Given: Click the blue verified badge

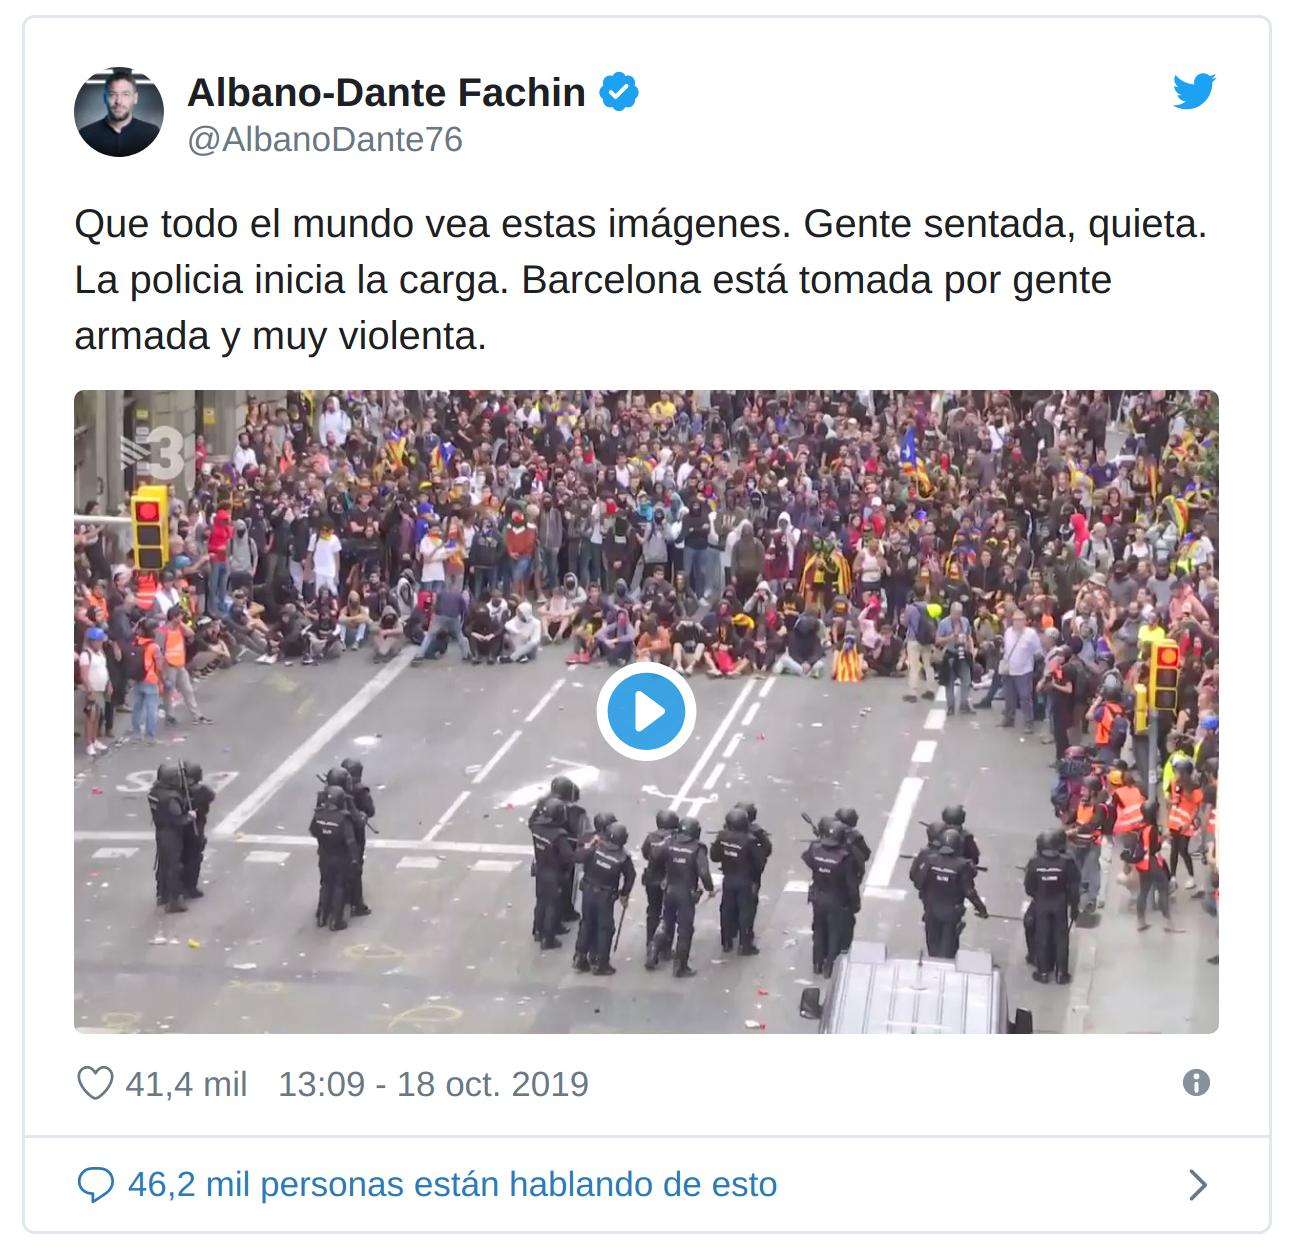Looking at the screenshot, I should click(619, 92).
